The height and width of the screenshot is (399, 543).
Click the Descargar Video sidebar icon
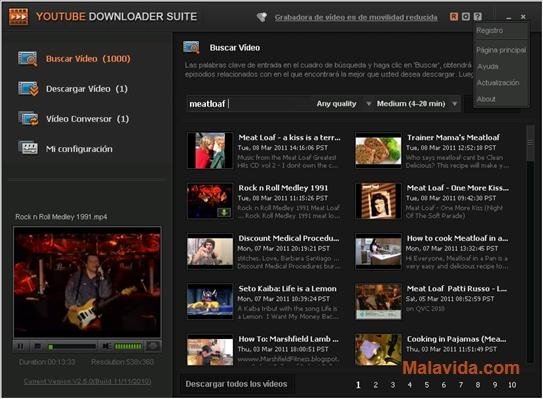pyautogui.click(x=28, y=89)
